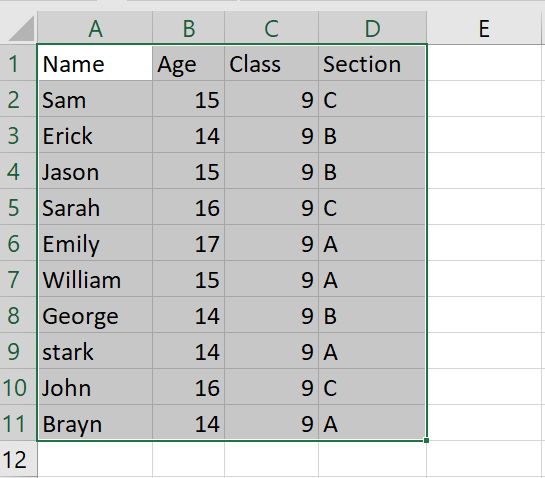Select column B header
This screenshot has height=478, width=545.
pos(188,28)
